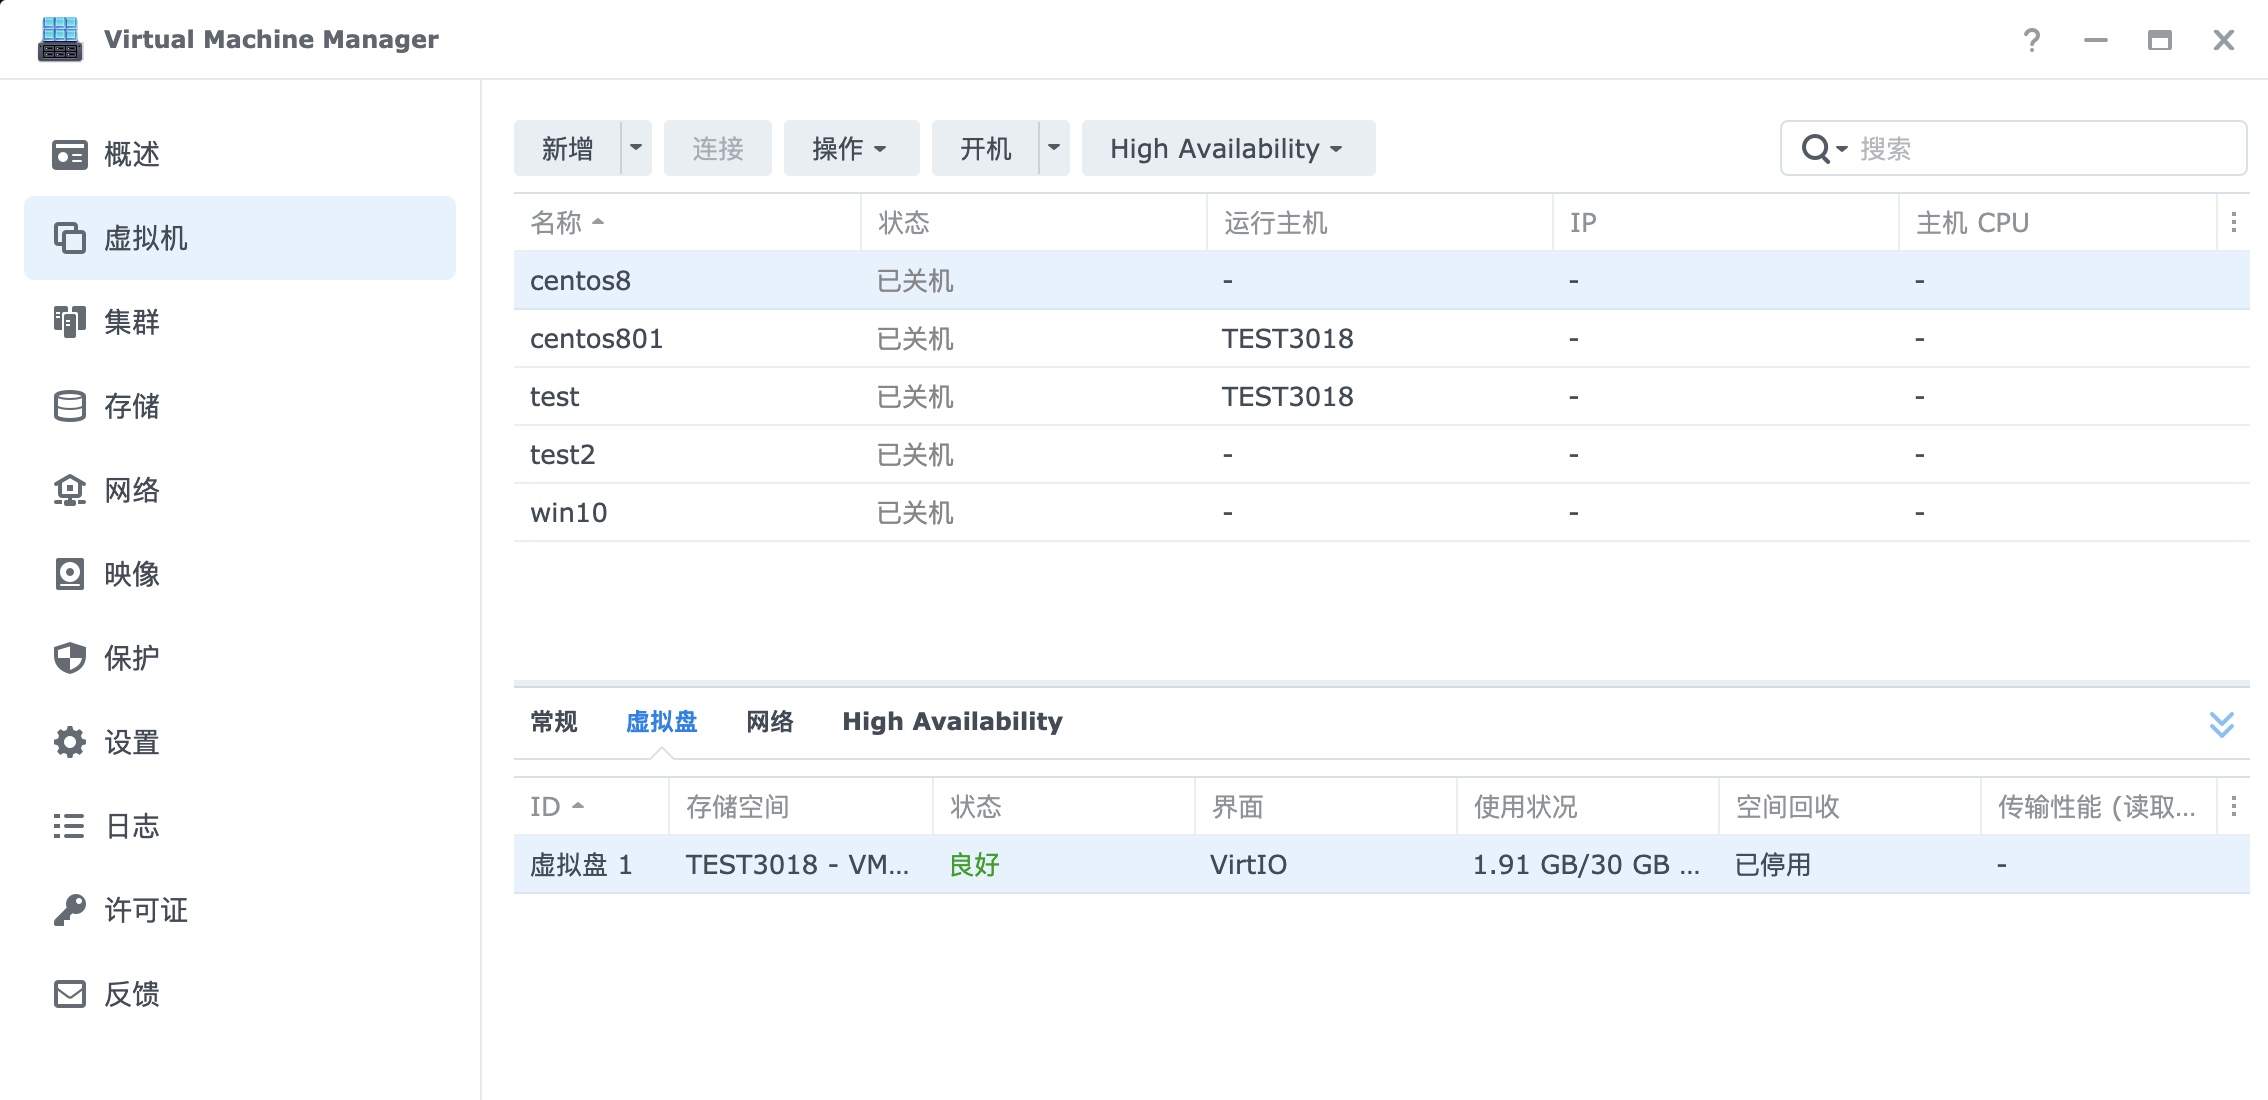Click the 新增 button
The image size is (2268, 1100).
(567, 148)
